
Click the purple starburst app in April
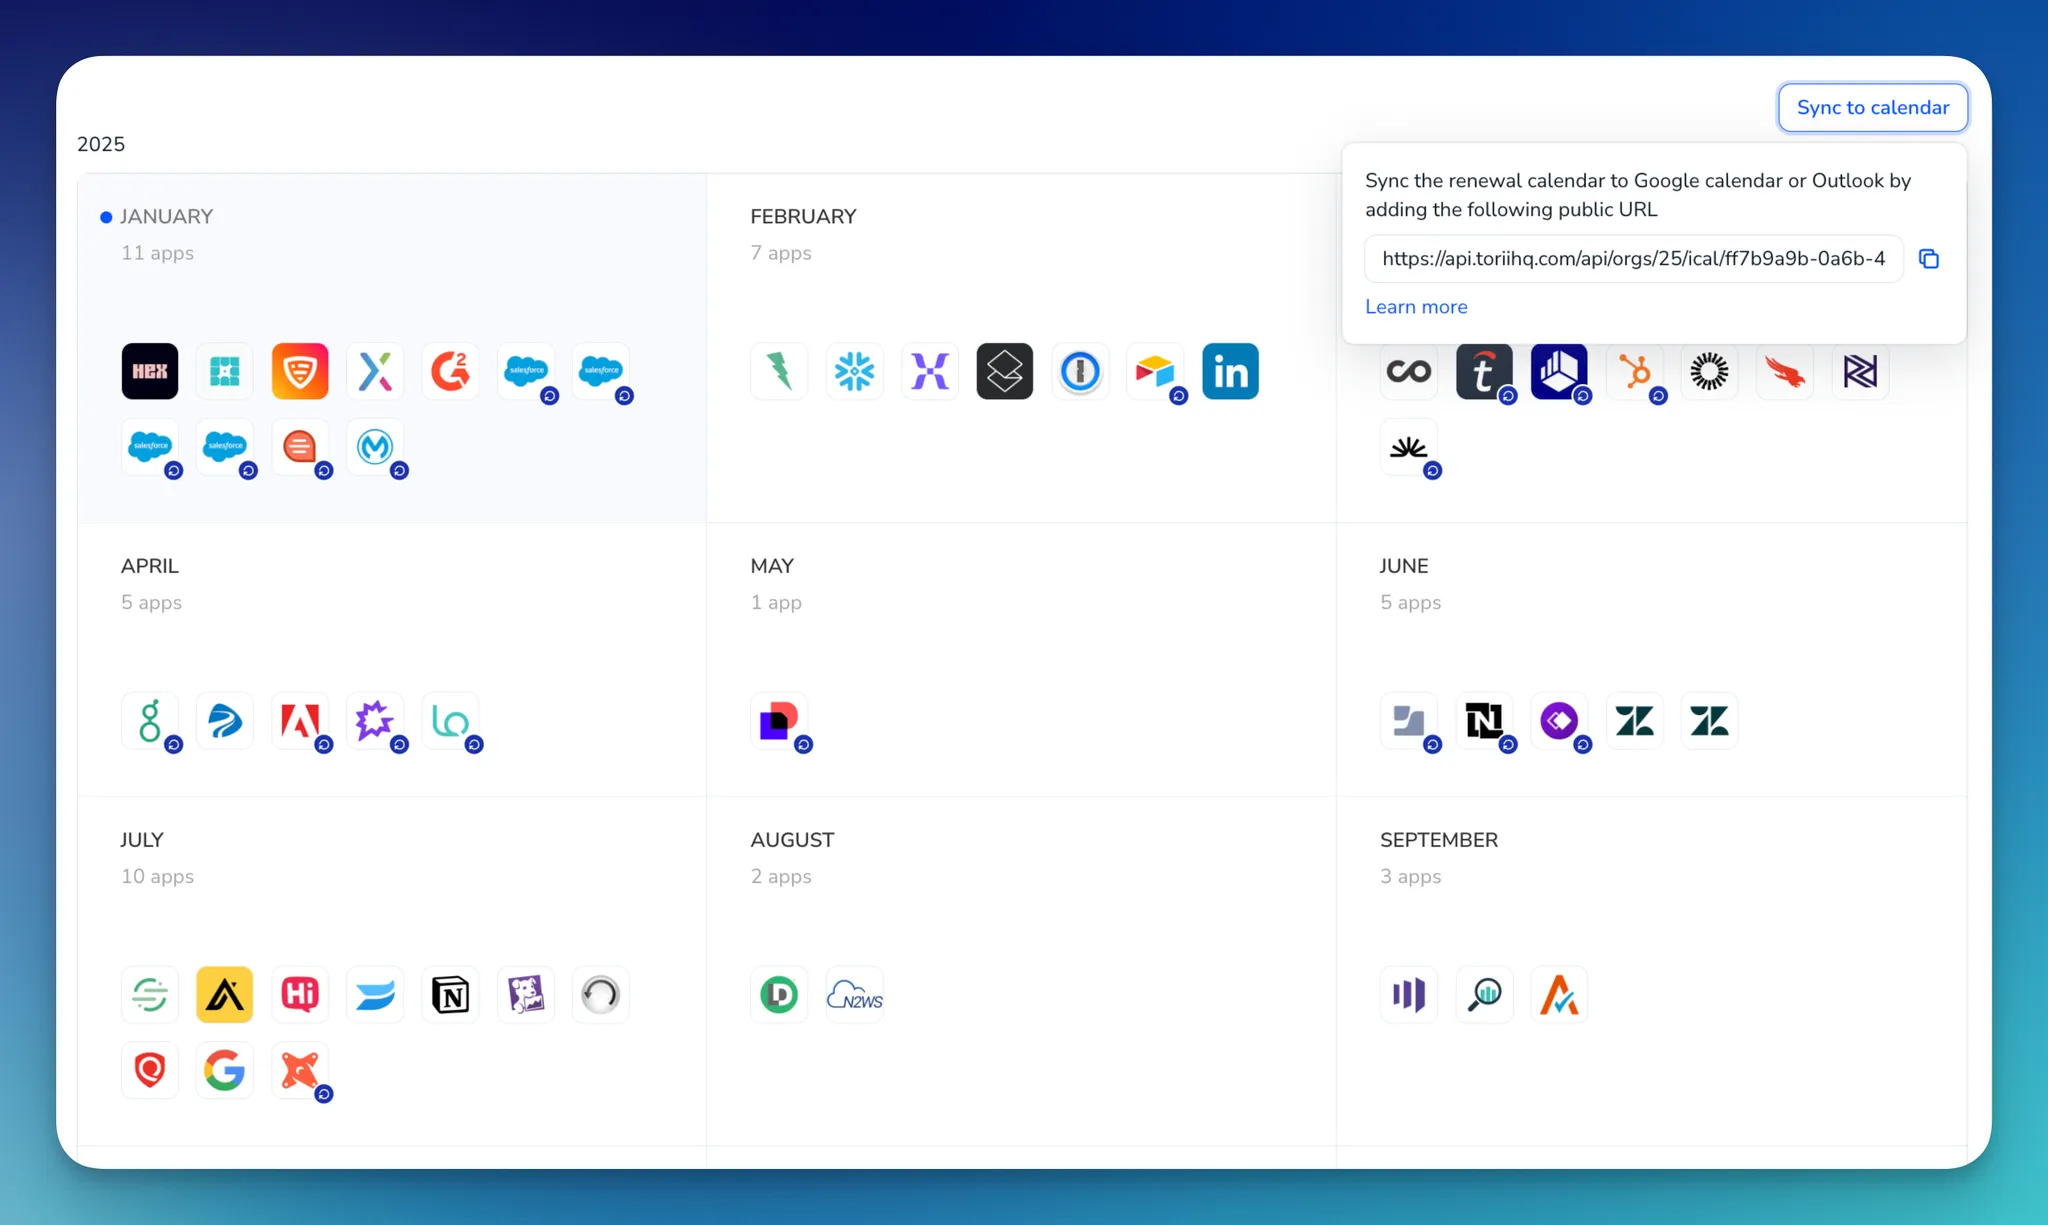click(375, 720)
